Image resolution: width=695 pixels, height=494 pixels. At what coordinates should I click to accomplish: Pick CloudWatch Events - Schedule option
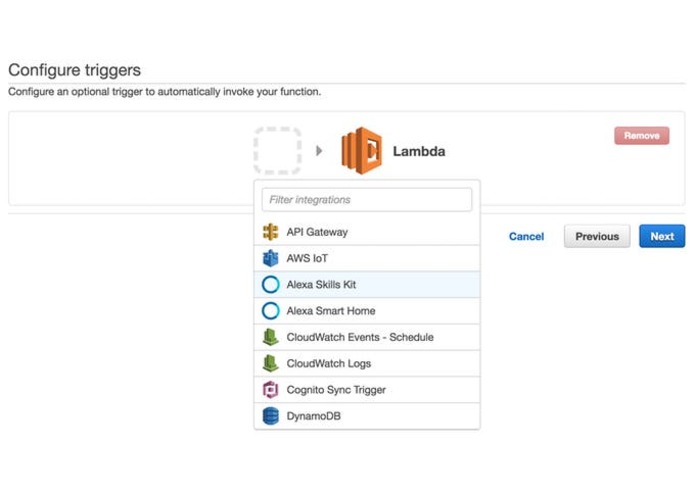[x=367, y=337]
